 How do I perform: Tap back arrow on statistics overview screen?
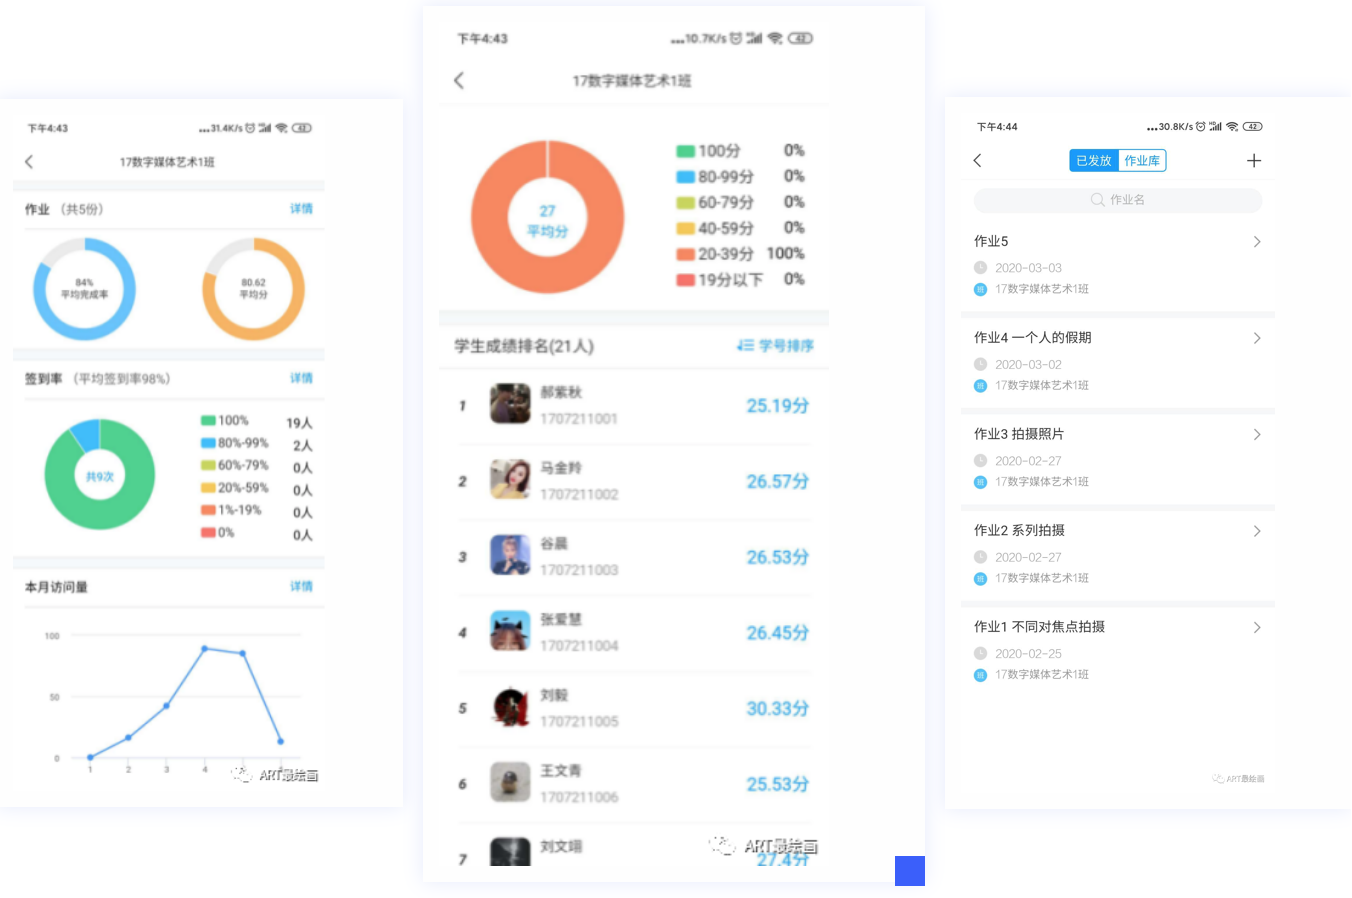click(29, 162)
